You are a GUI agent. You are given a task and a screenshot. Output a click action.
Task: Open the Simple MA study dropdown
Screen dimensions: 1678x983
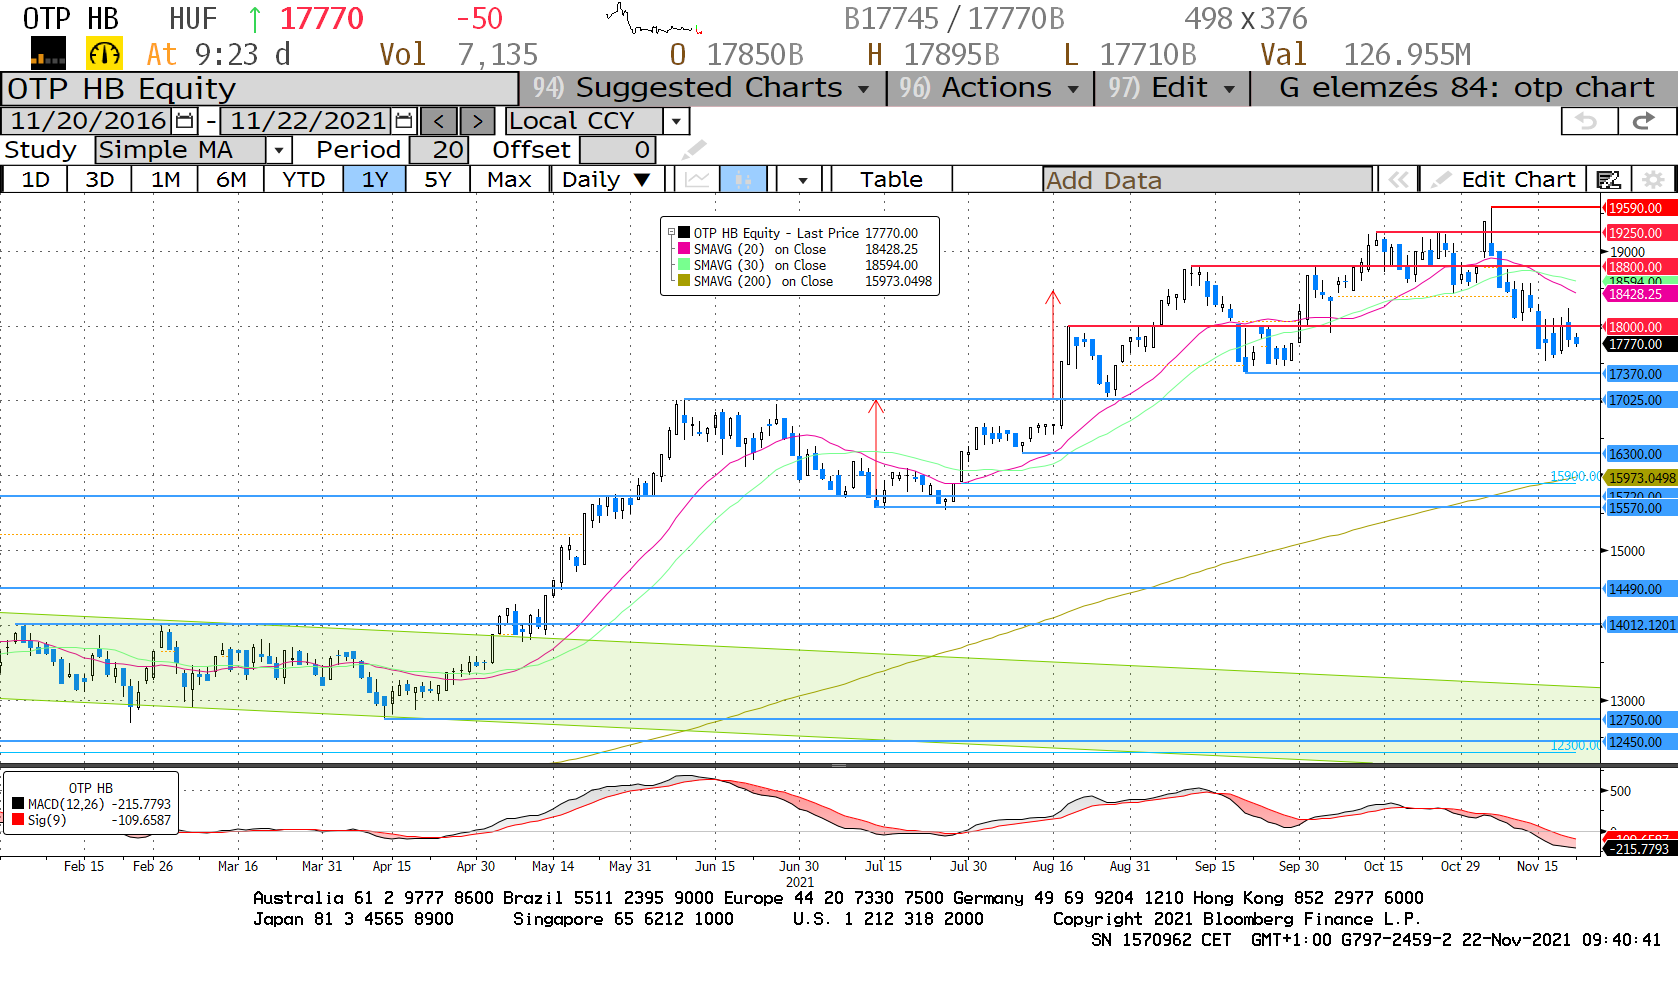279,150
